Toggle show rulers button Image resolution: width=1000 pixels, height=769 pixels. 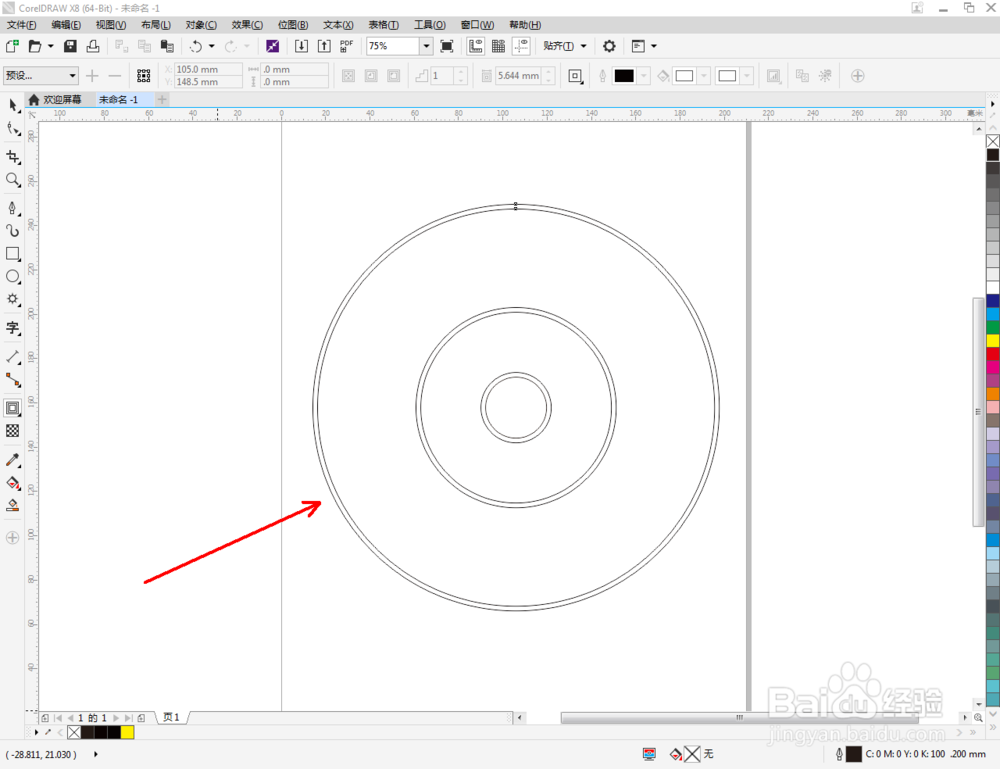(x=476, y=46)
